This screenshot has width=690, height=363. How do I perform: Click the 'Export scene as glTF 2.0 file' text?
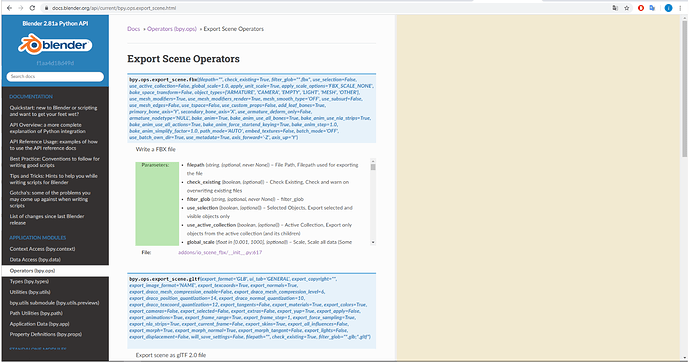pos(171,355)
